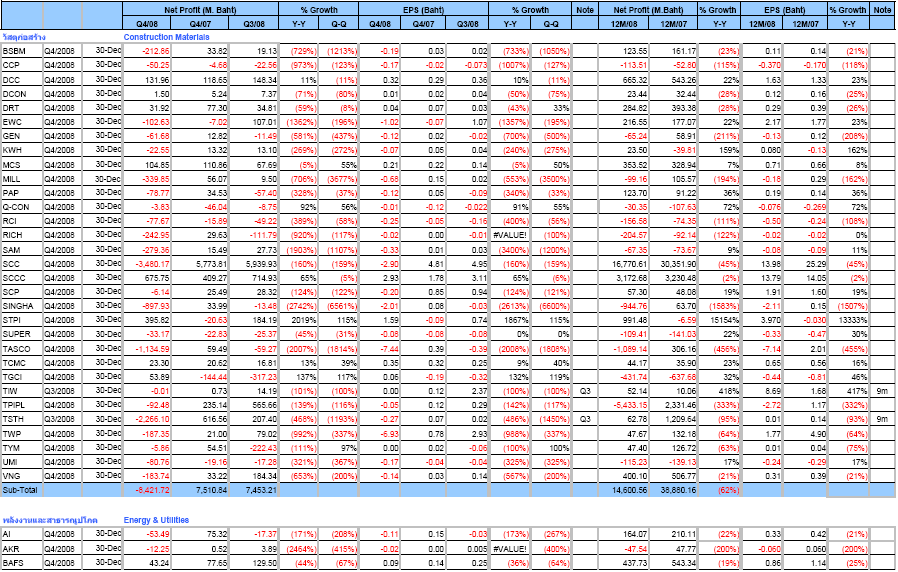Select the SCCC ticker cell

coord(22,278)
